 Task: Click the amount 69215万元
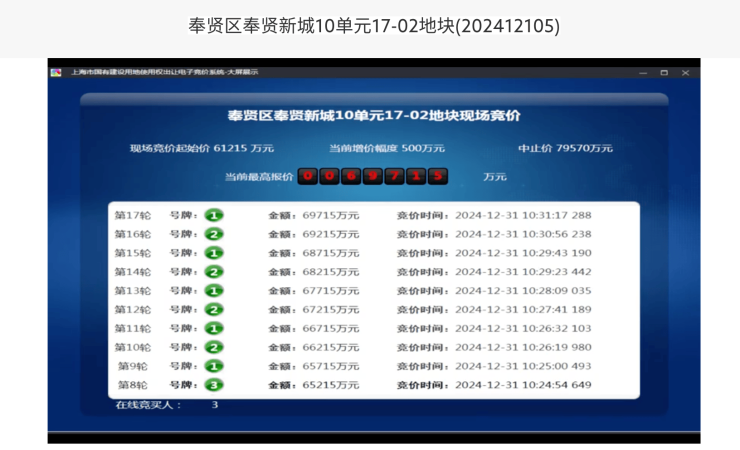tap(331, 234)
